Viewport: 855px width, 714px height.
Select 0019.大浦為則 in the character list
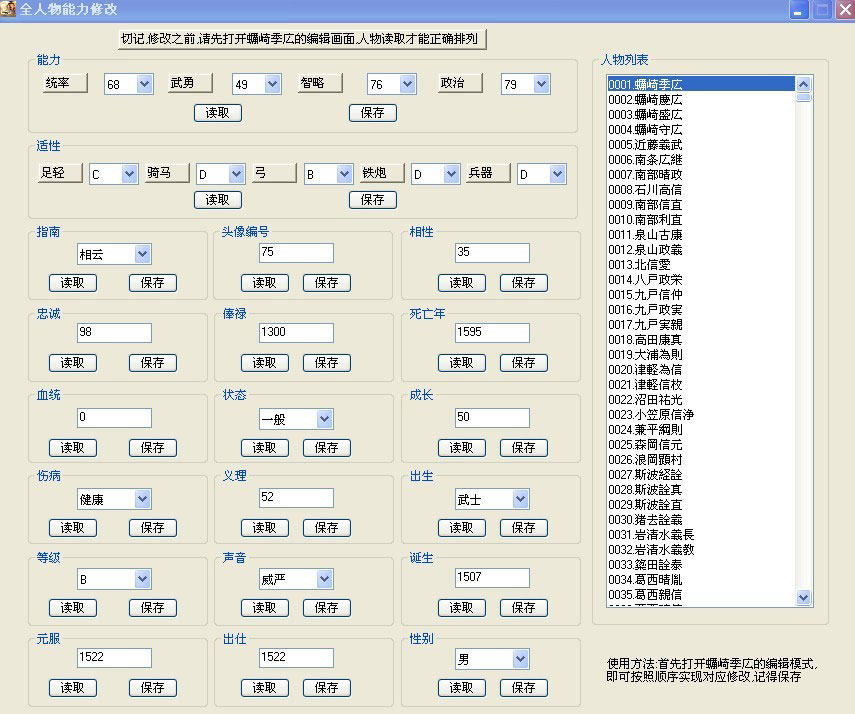(x=645, y=354)
